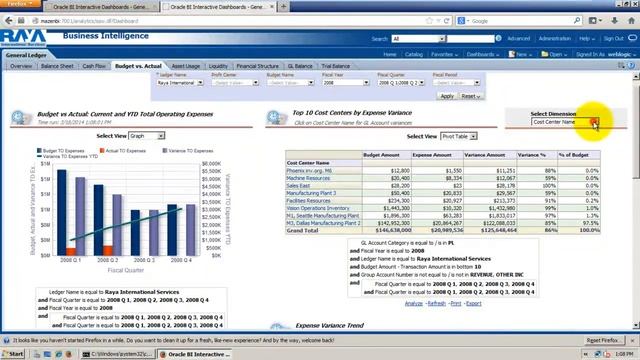Open Facilities Resources cost center link
The width and height of the screenshot is (640, 360).
(x=308, y=201)
